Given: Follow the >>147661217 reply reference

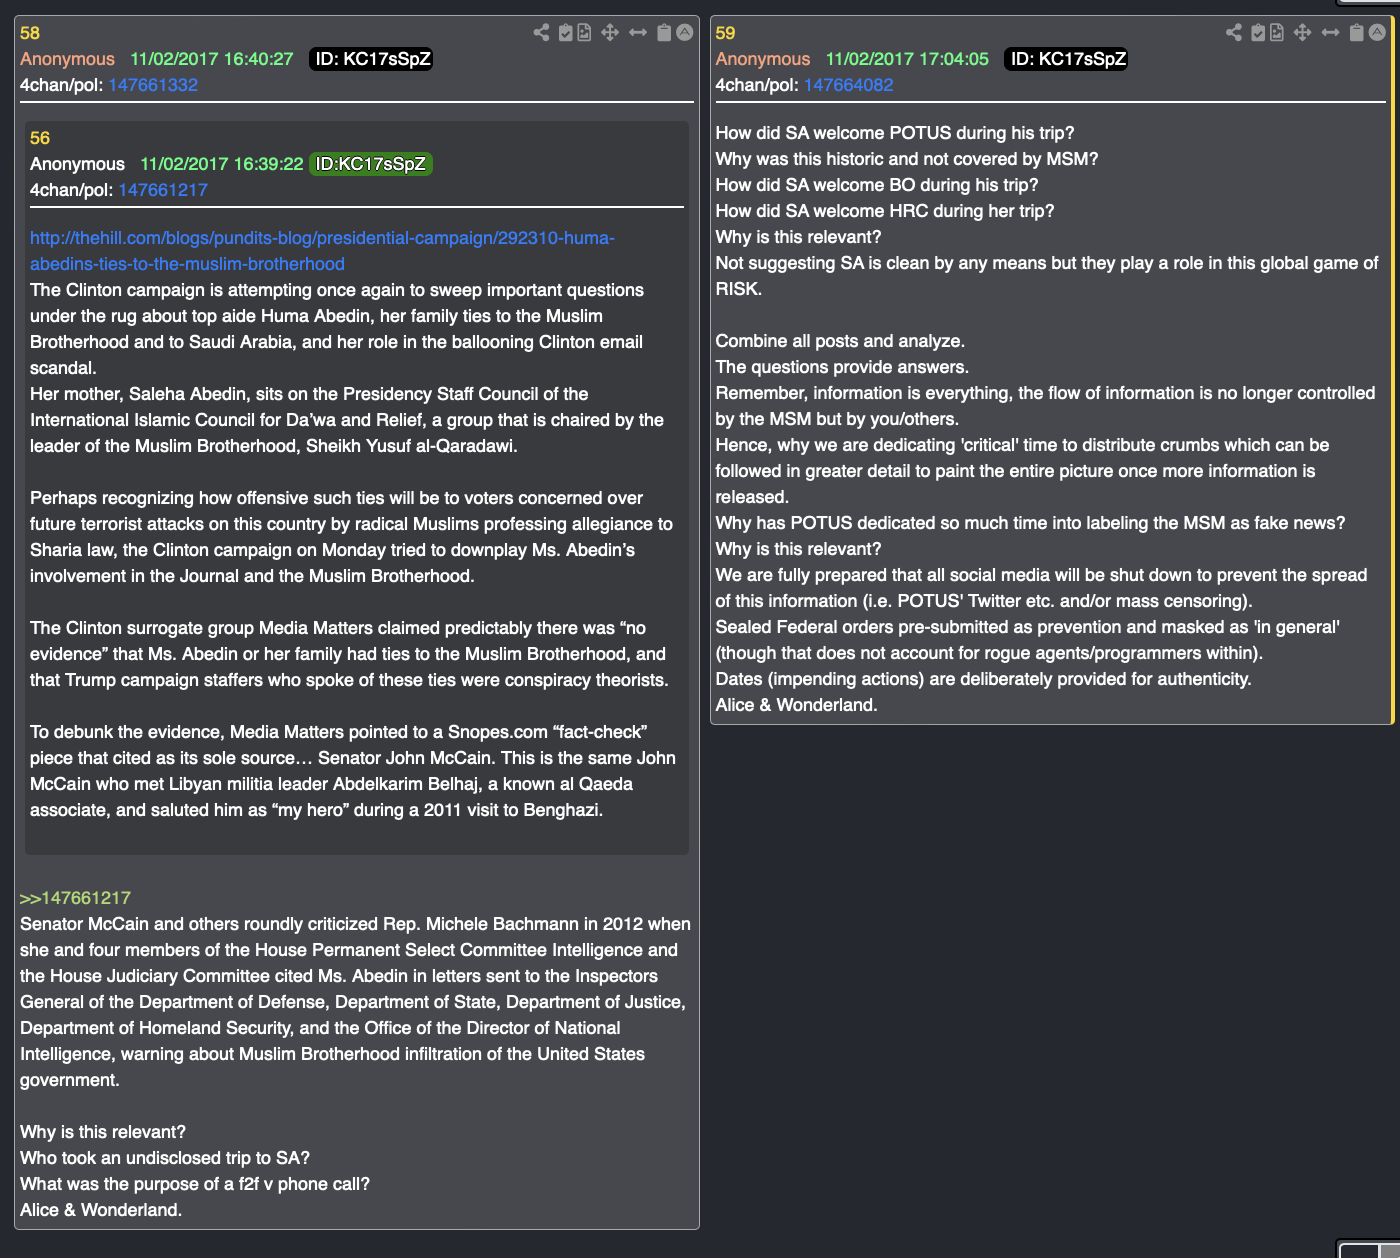Looking at the screenshot, I should click(x=75, y=898).
